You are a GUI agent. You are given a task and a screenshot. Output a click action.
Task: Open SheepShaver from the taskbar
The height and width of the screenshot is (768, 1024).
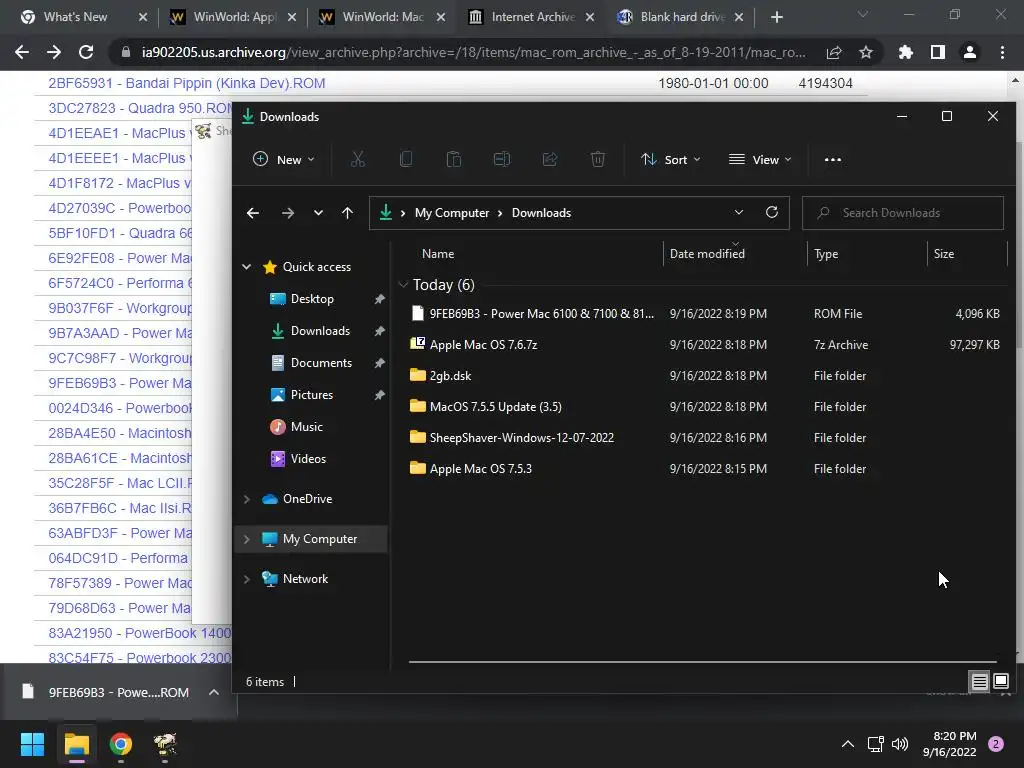[165, 744]
